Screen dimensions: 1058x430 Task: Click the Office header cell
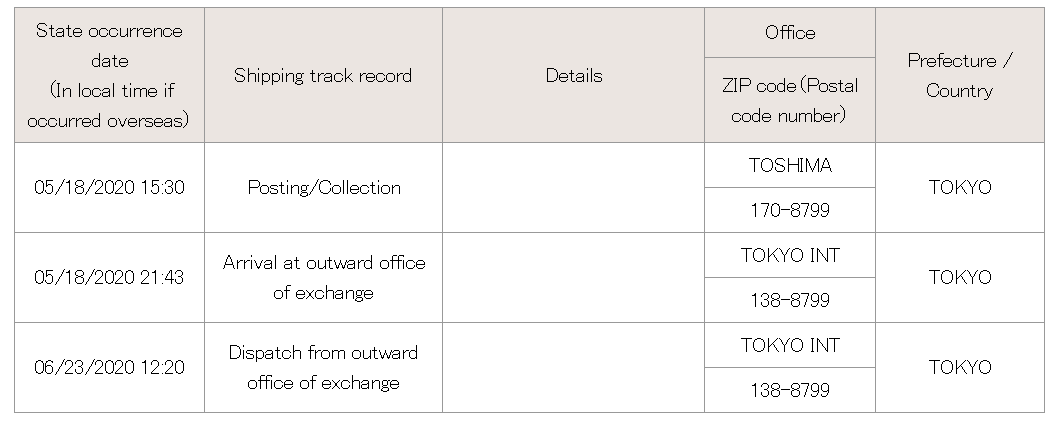click(790, 32)
